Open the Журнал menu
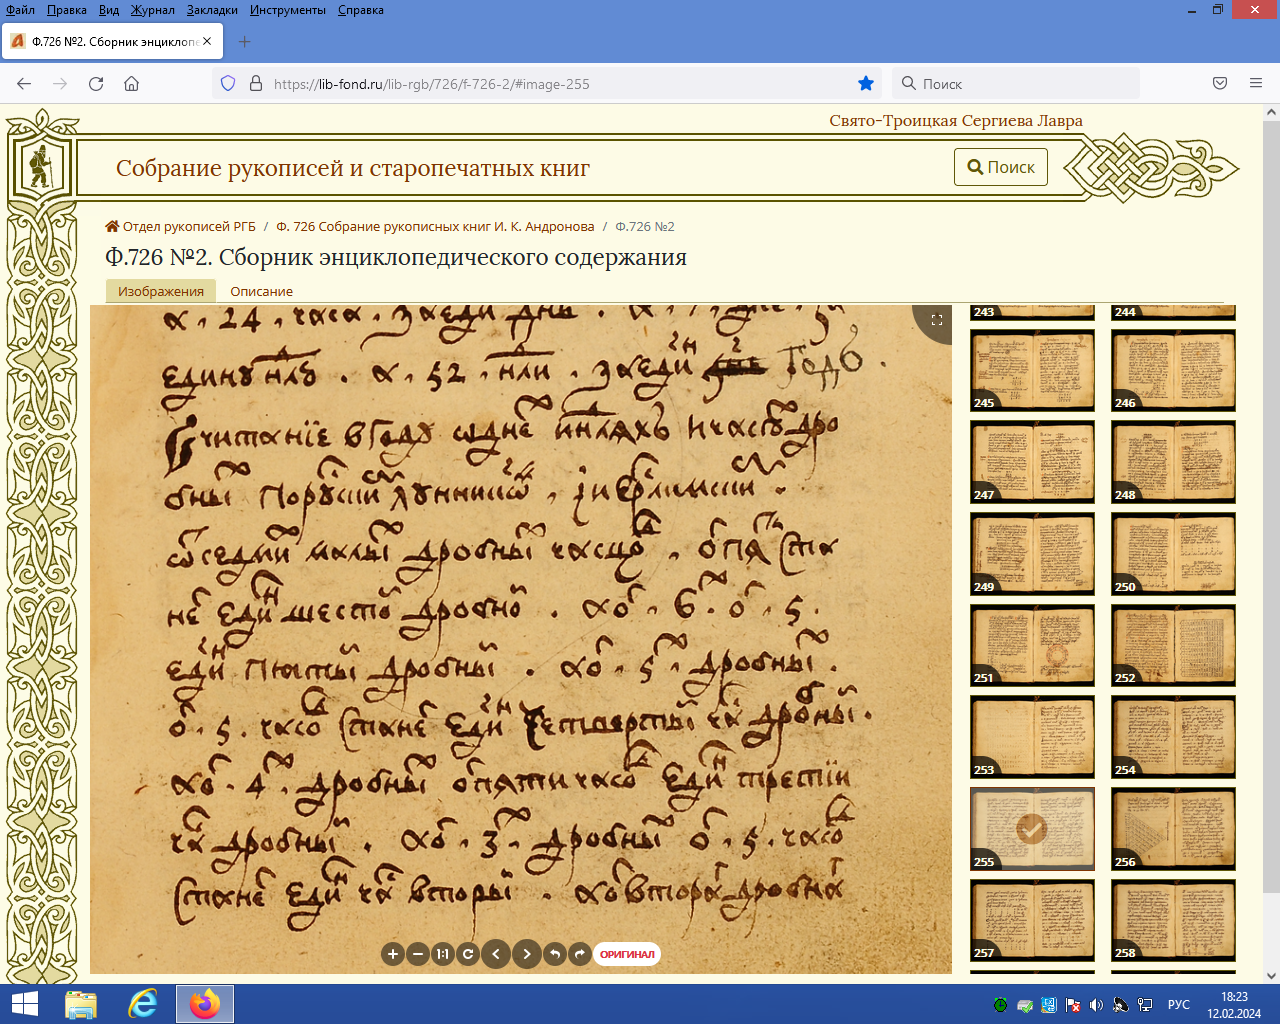The width and height of the screenshot is (1280, 1024). coord(152,10)
